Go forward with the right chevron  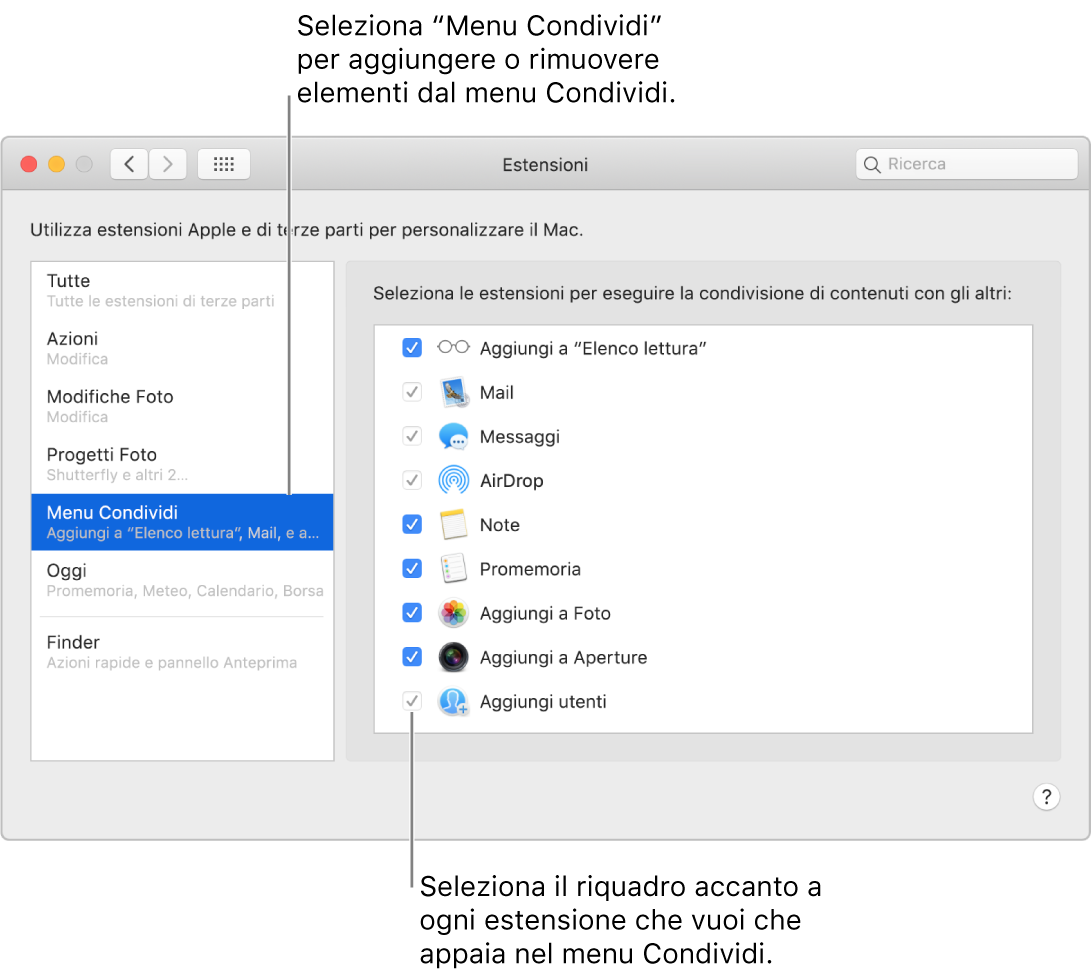[x=168, y=164]
